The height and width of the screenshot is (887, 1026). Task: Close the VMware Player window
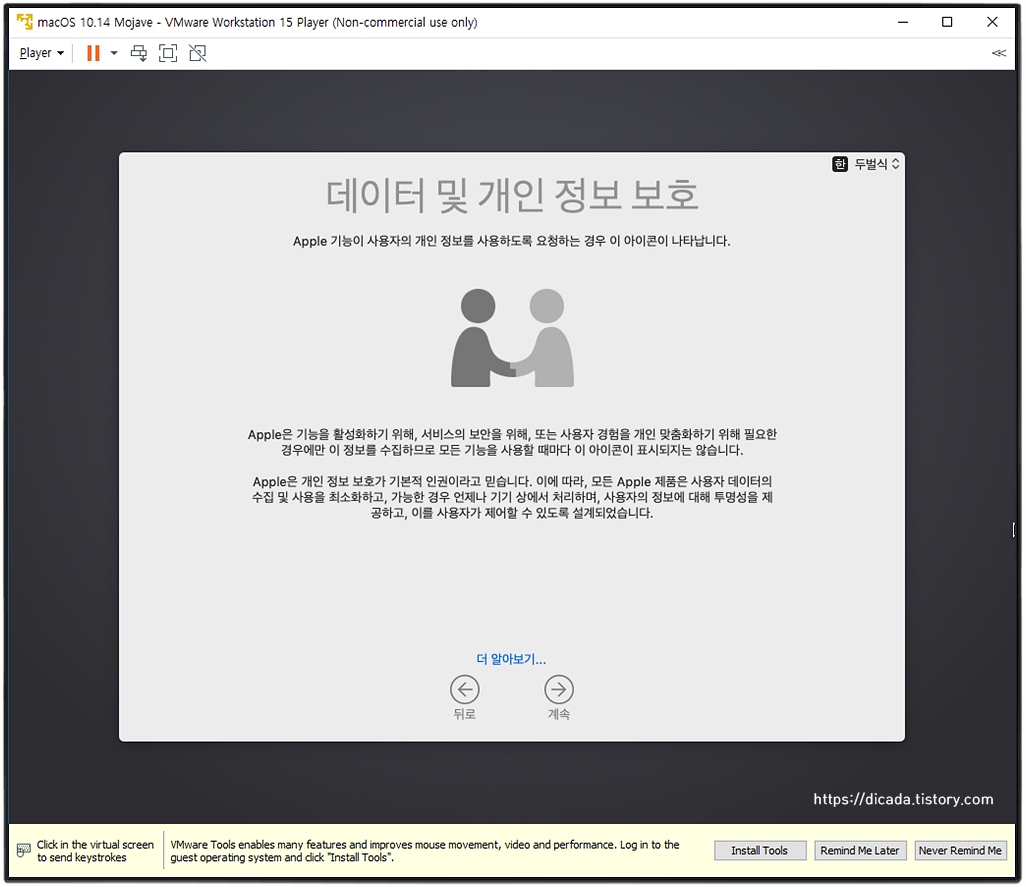click(x=992, y=22)
